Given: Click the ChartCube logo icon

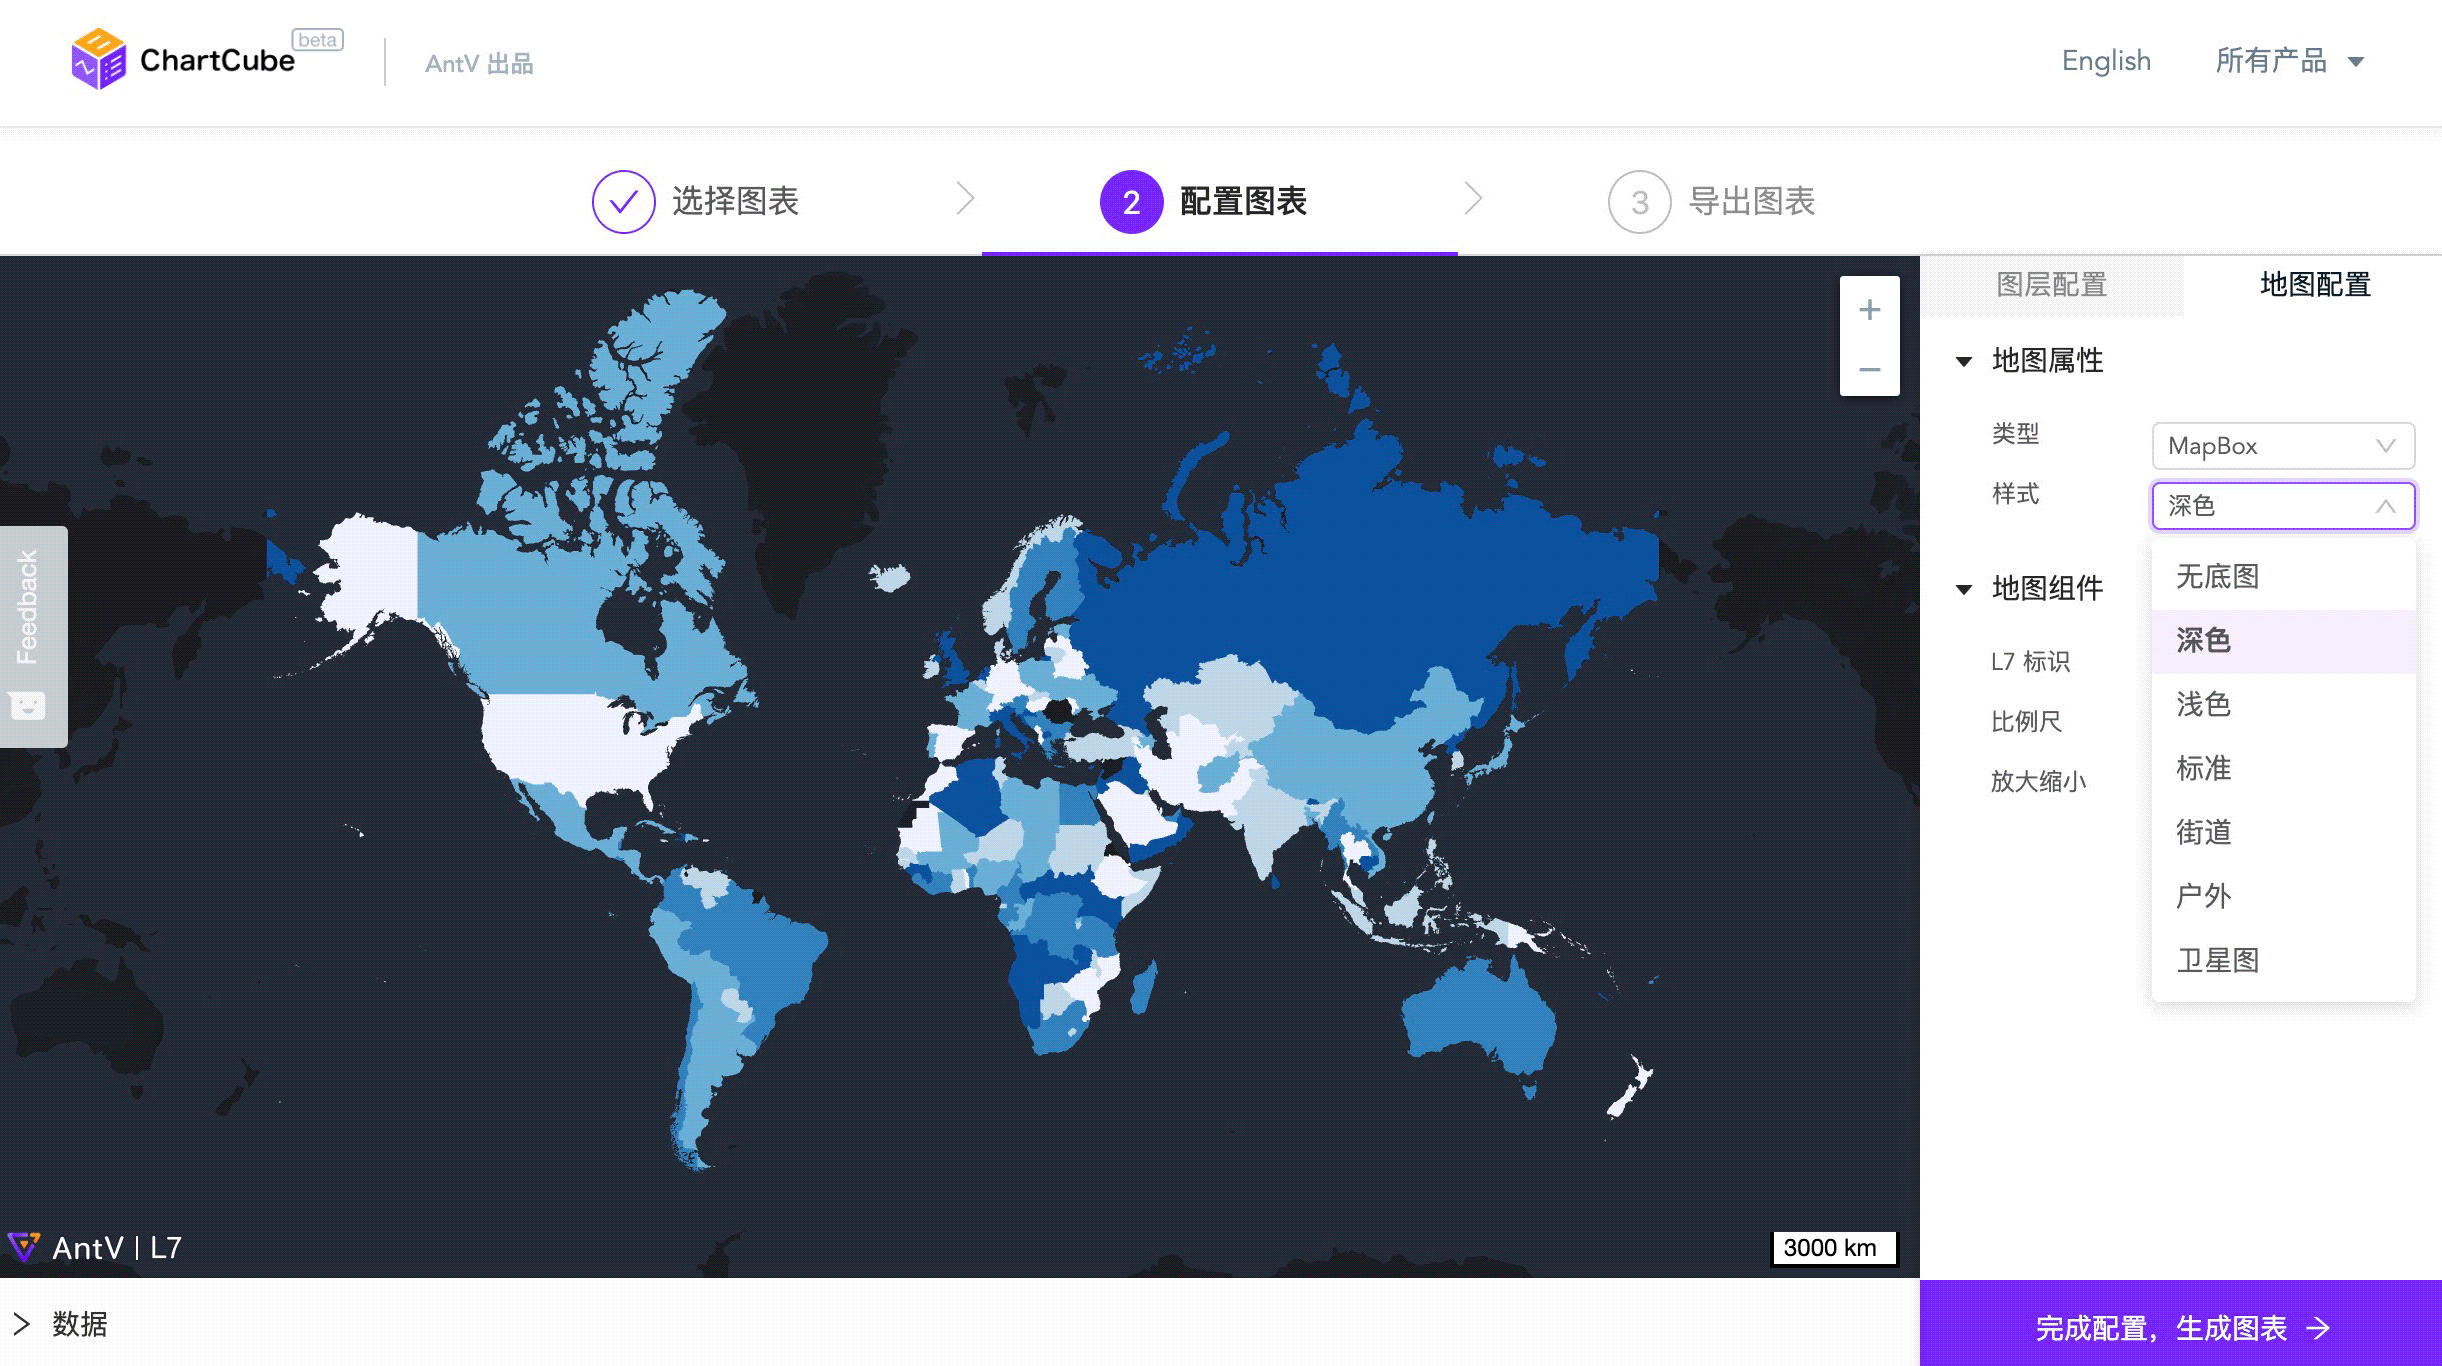Looking at the screenshot, I should [x=98, y=60].
